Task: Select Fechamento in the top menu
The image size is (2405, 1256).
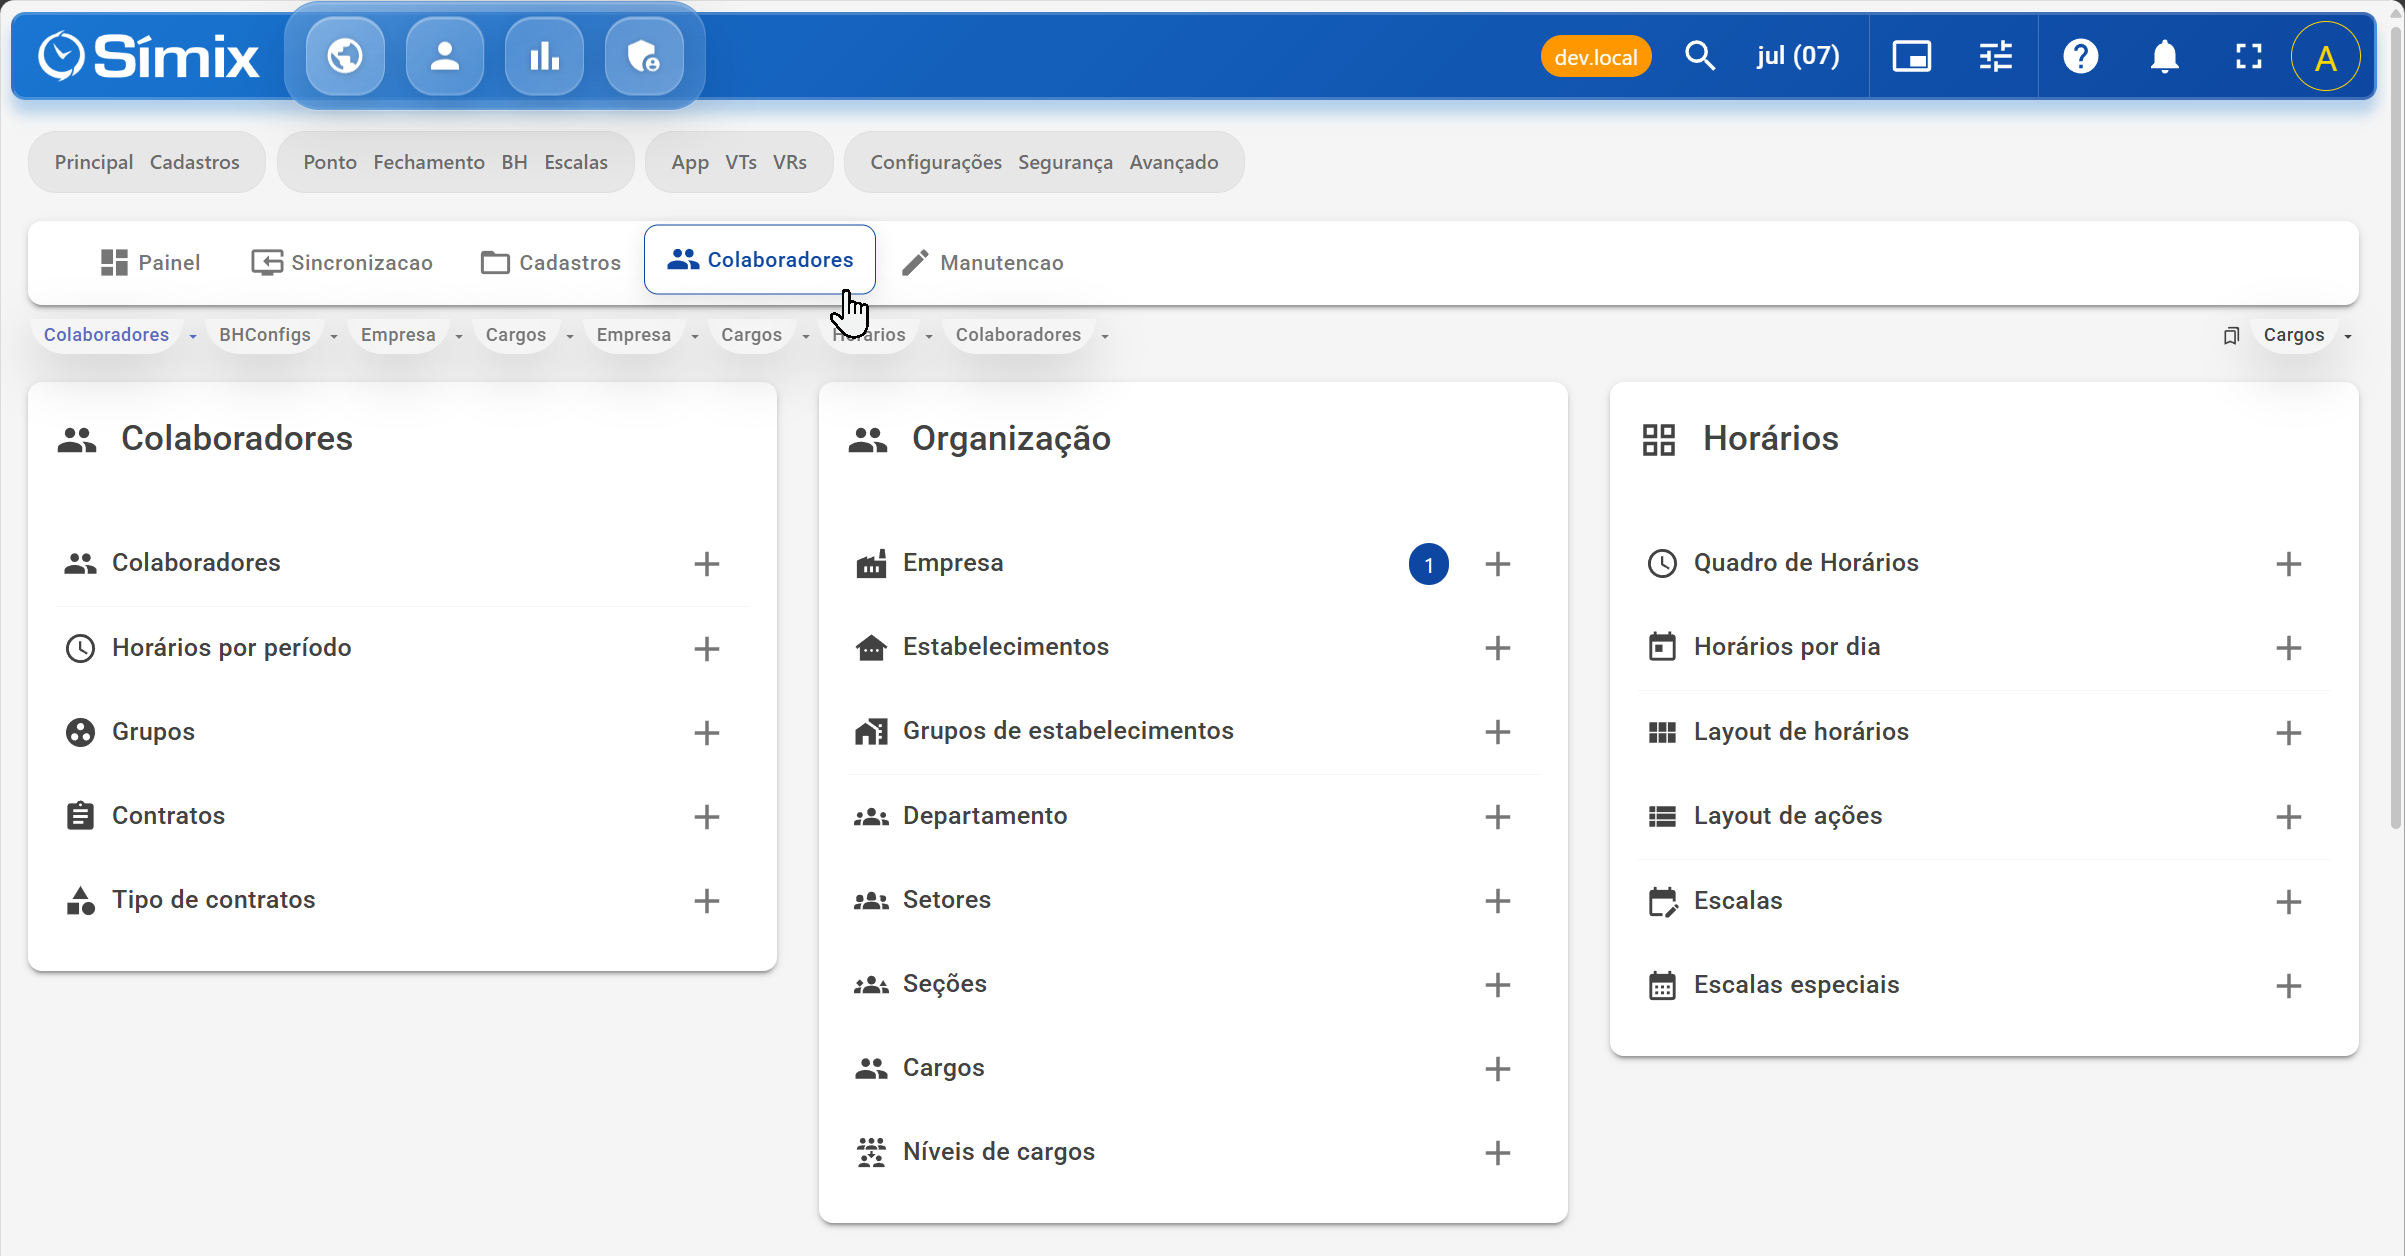Action: click(x=429, y=162)
